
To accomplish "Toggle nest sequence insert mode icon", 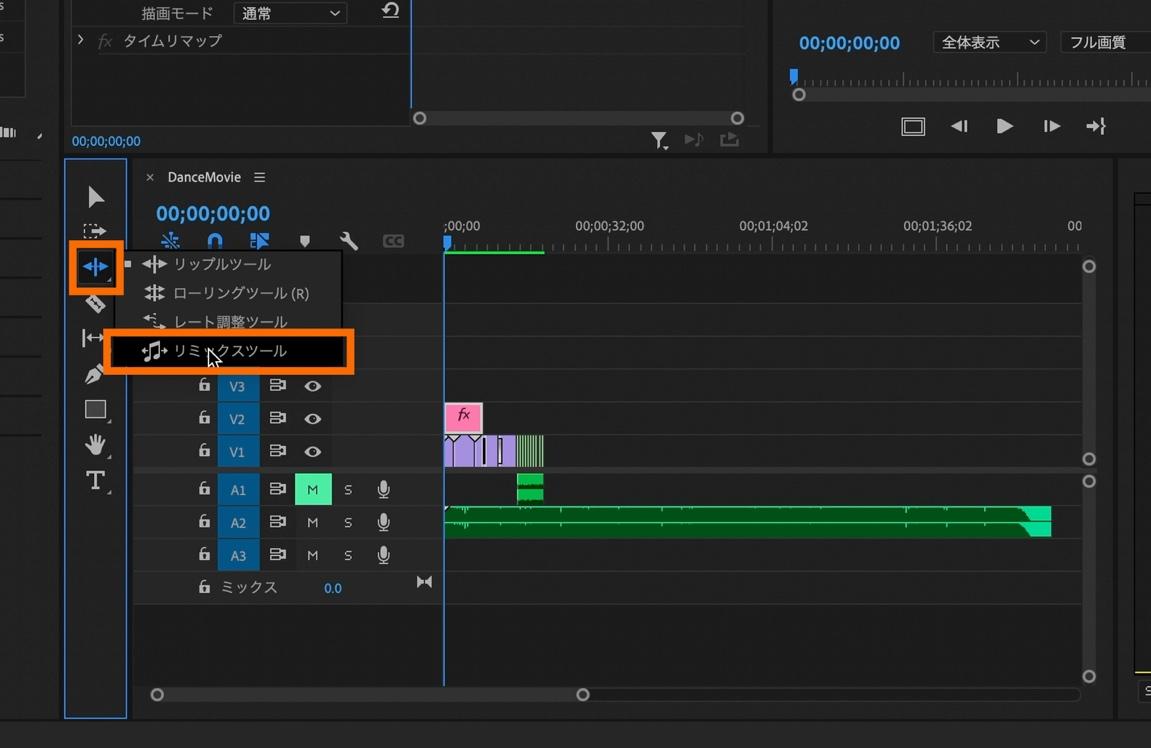I will tap(170, 241).
